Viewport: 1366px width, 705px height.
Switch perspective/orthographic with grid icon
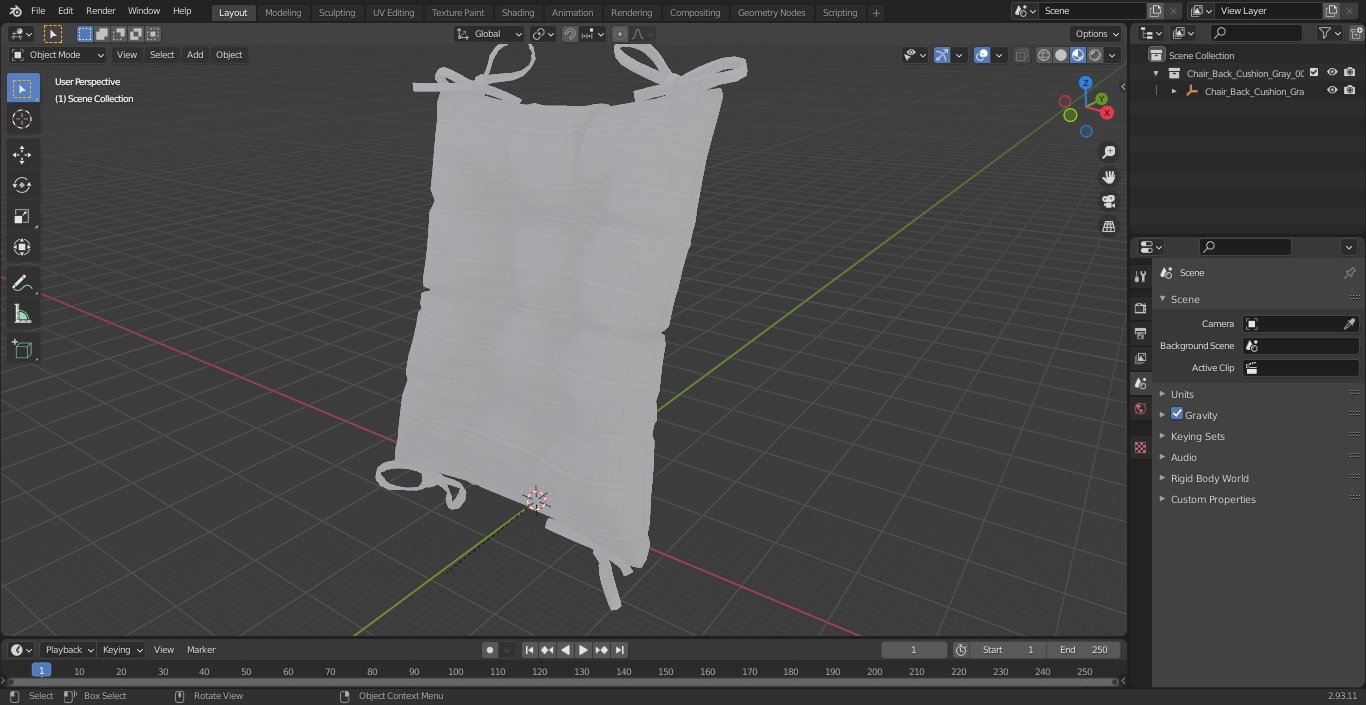pos(1108,227)
